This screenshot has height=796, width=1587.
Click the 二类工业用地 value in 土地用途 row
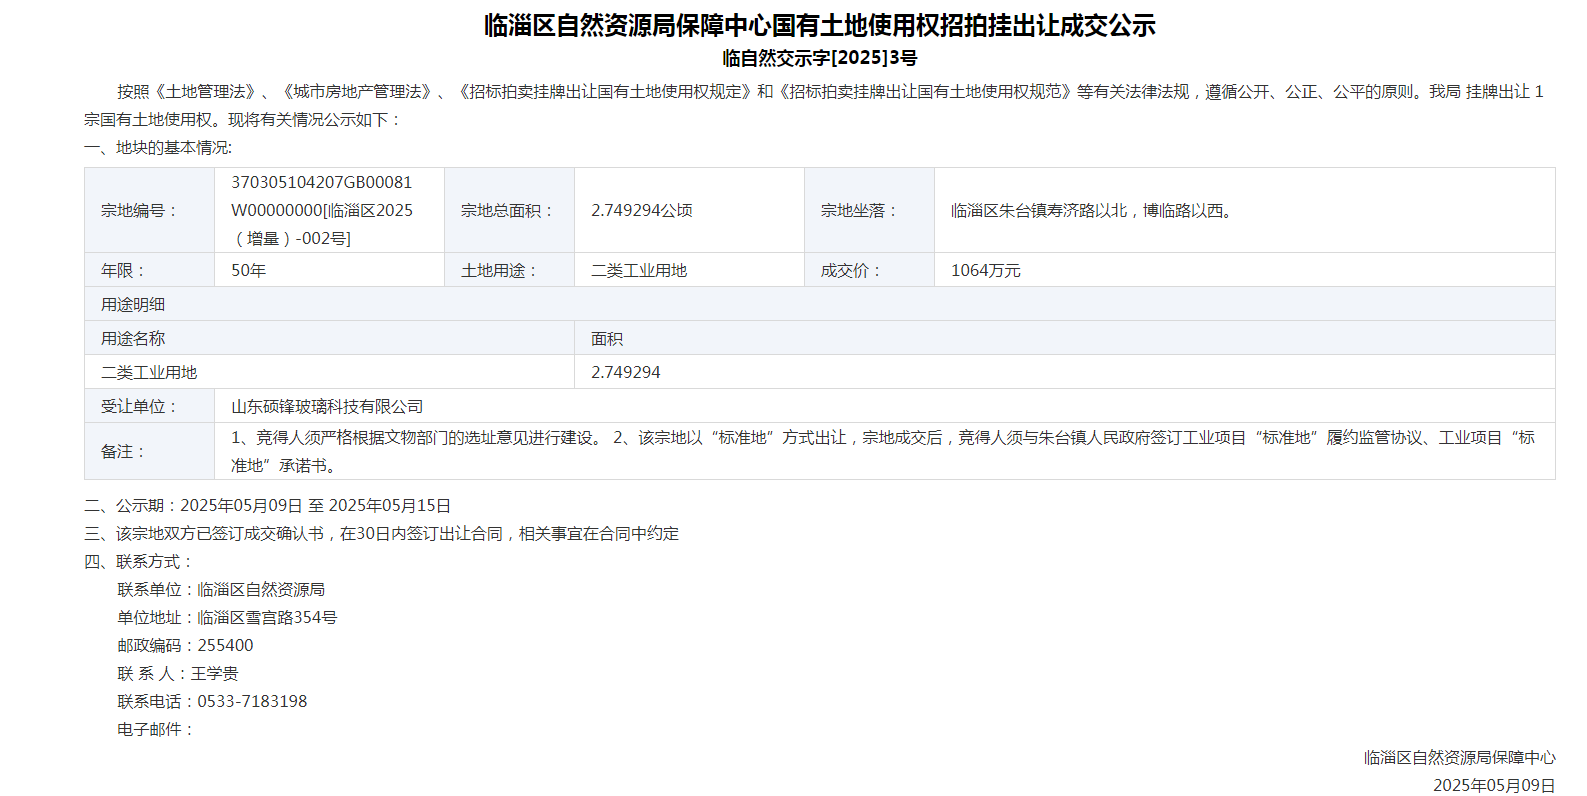[639, 271]
